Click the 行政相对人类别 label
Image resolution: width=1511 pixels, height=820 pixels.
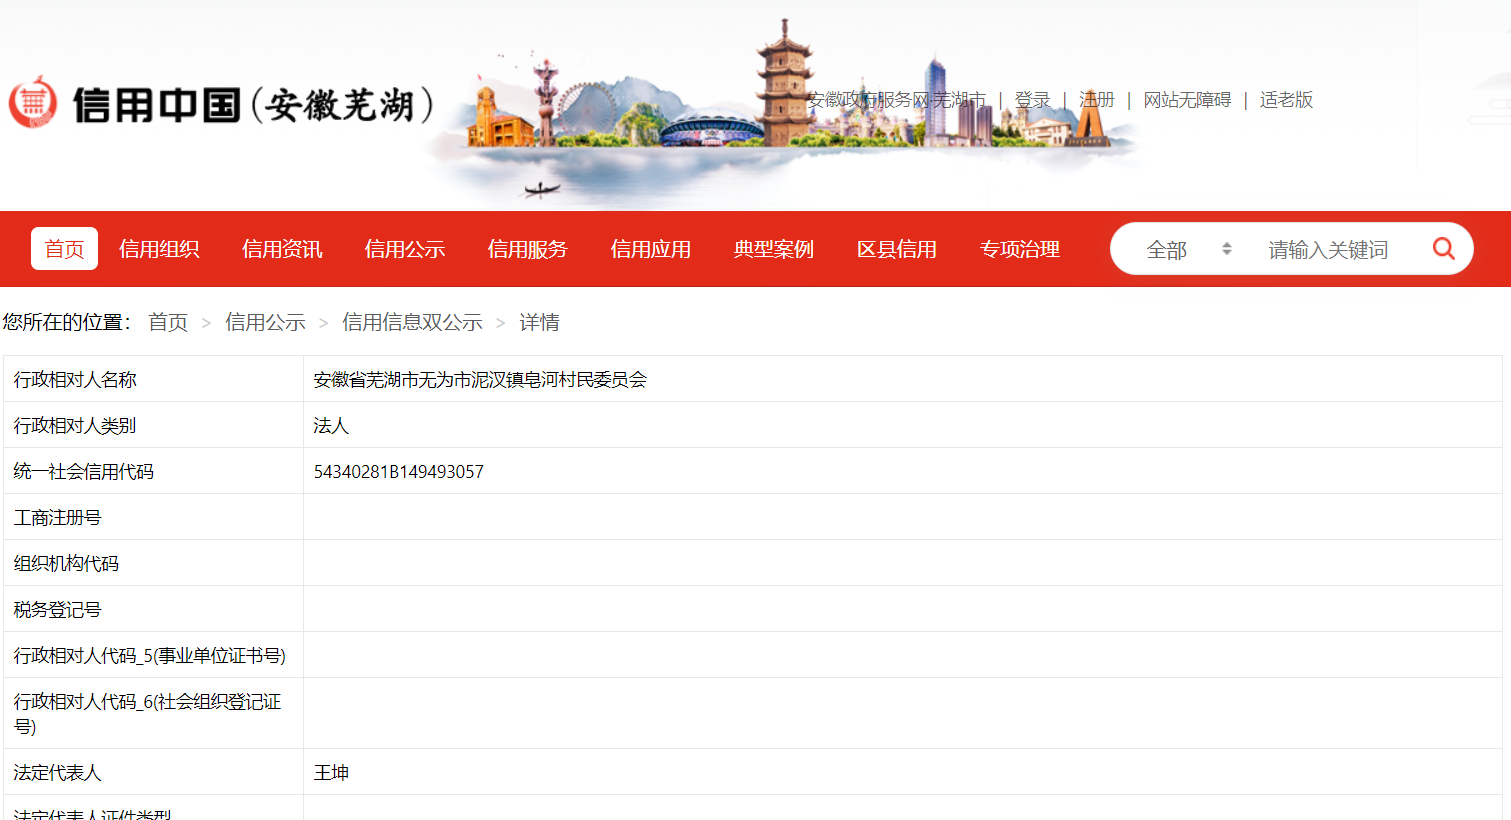[75, 426]
